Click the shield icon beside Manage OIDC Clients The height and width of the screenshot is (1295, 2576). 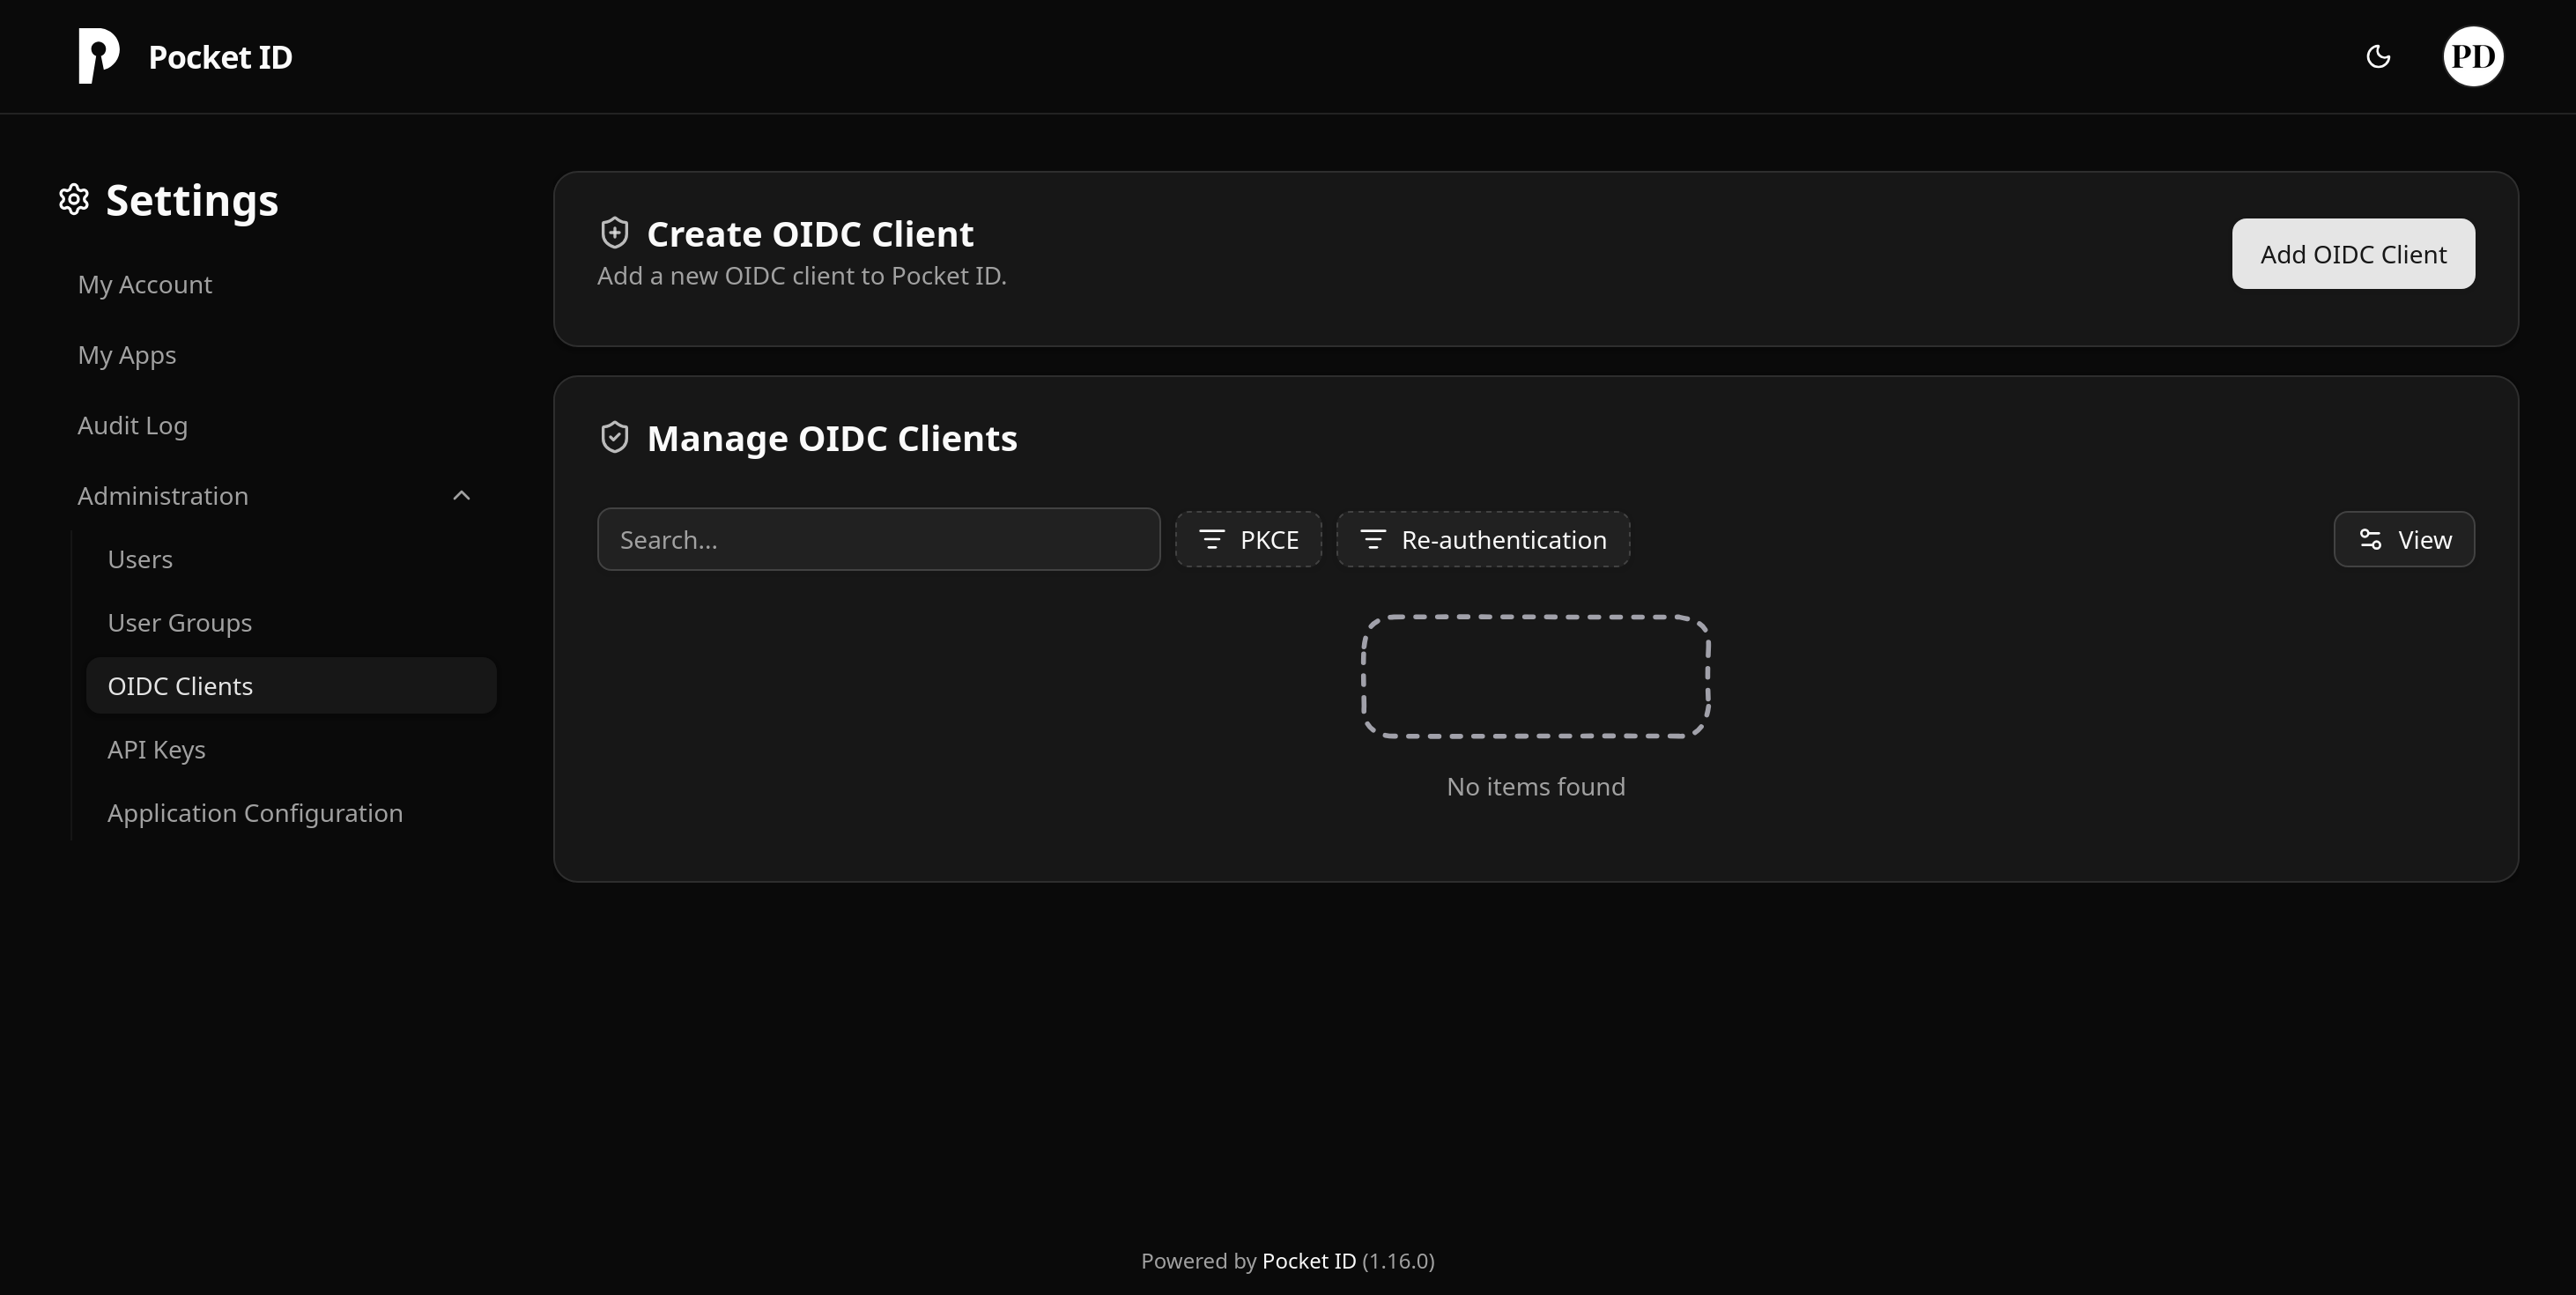point(614,436)
